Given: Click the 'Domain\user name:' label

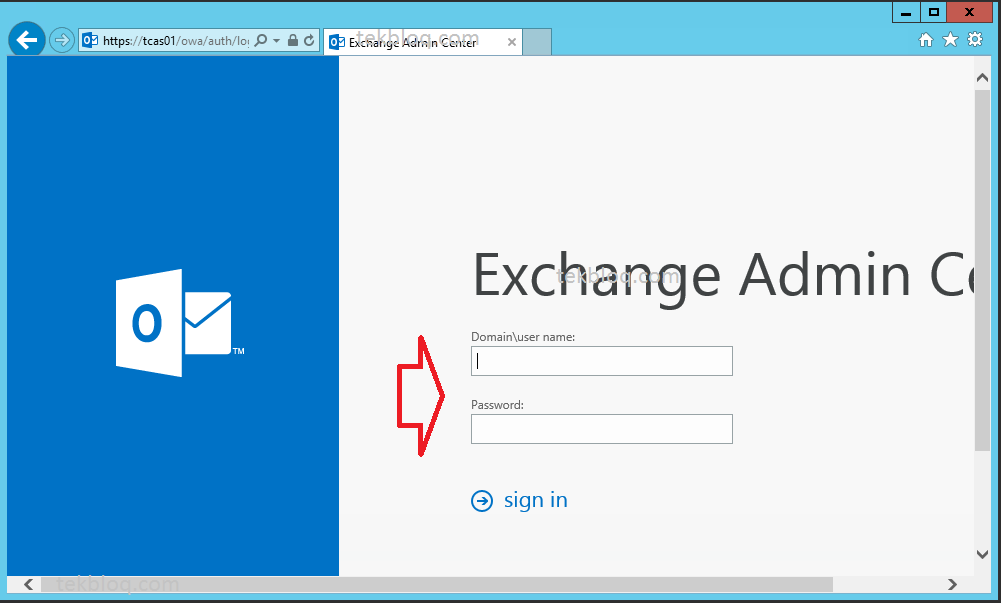Looking at the screenshot, I should 523,337.
